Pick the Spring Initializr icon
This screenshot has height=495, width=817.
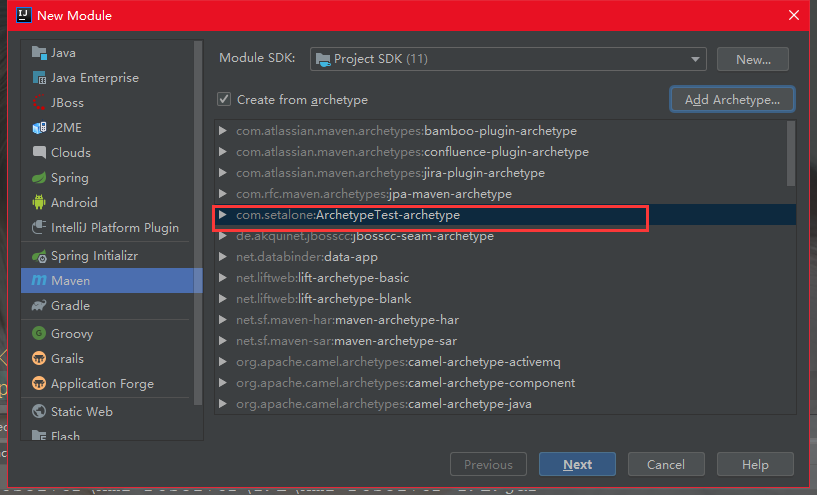click(39, 256)
